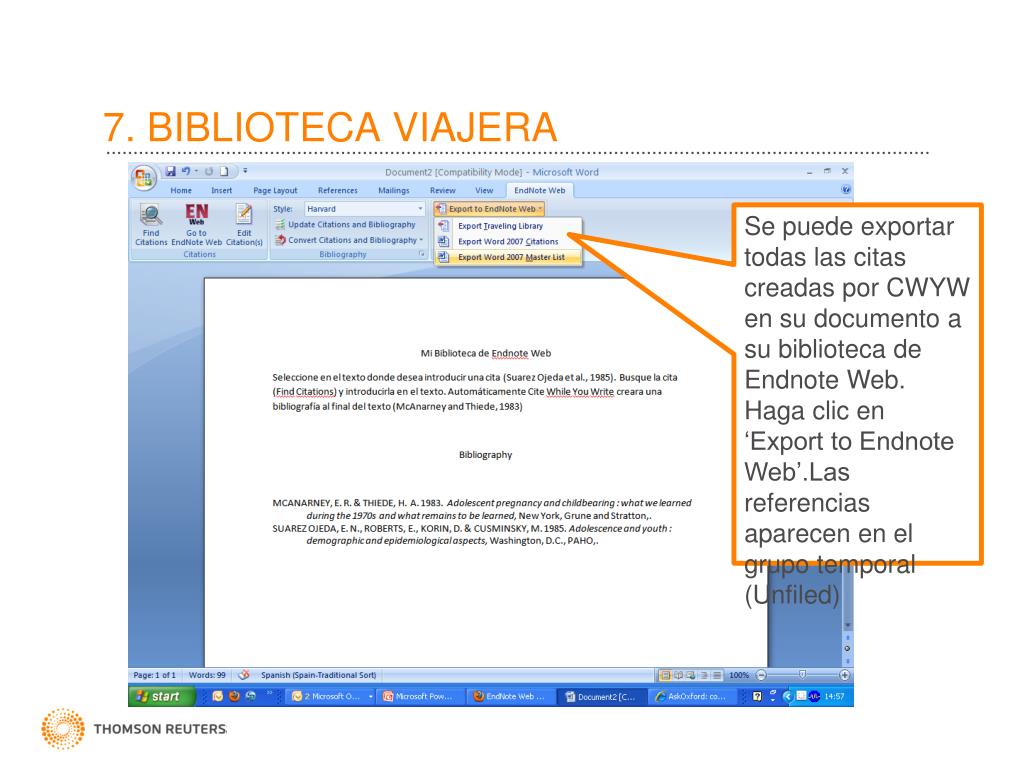Open the Style combo box showing Harvard
Screen dimensions: 1024x768
(364, 209)
